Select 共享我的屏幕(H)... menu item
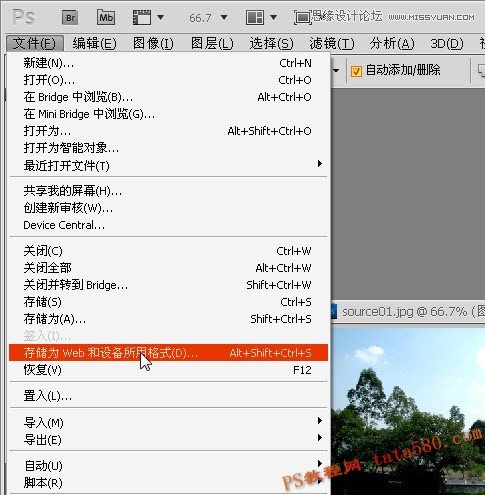This screenshot has width=485, height=495. tap(168, 191)
